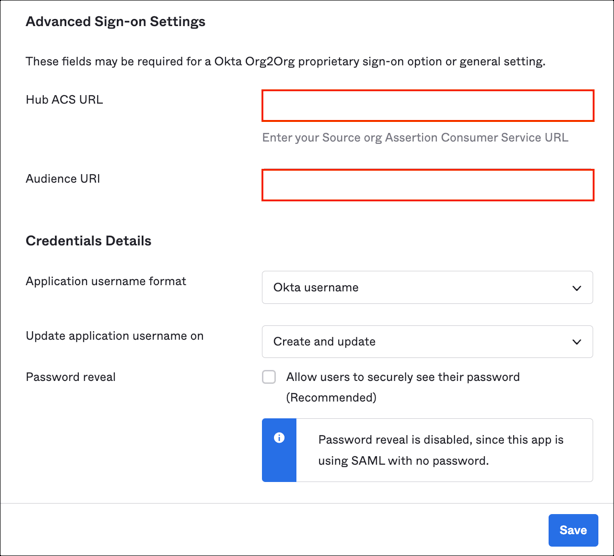Click the Application username format label
This screenshot has height=556, width=614.
pos(106,282)
